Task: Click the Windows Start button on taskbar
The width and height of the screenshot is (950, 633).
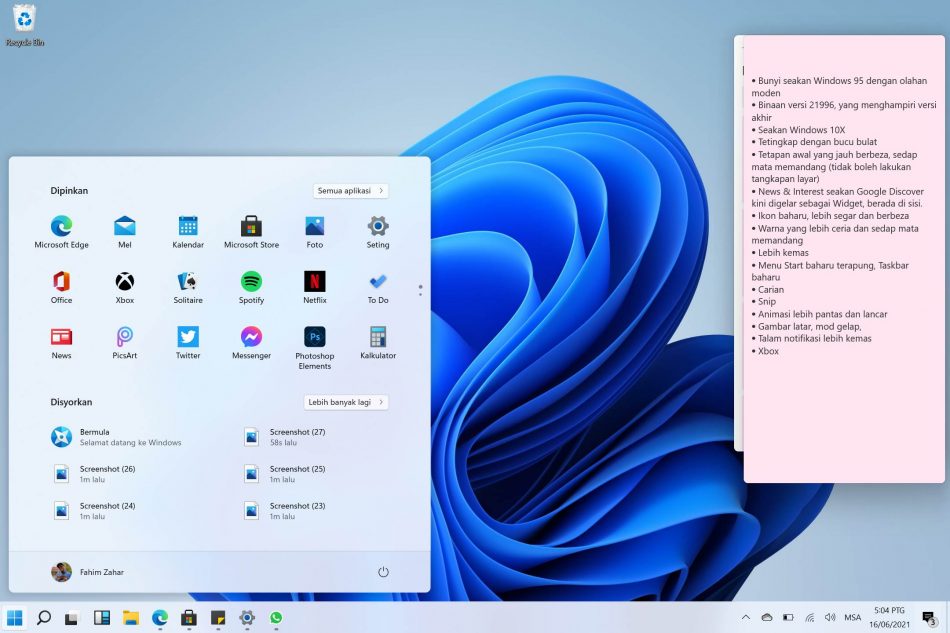Action: tap(14, 618)
